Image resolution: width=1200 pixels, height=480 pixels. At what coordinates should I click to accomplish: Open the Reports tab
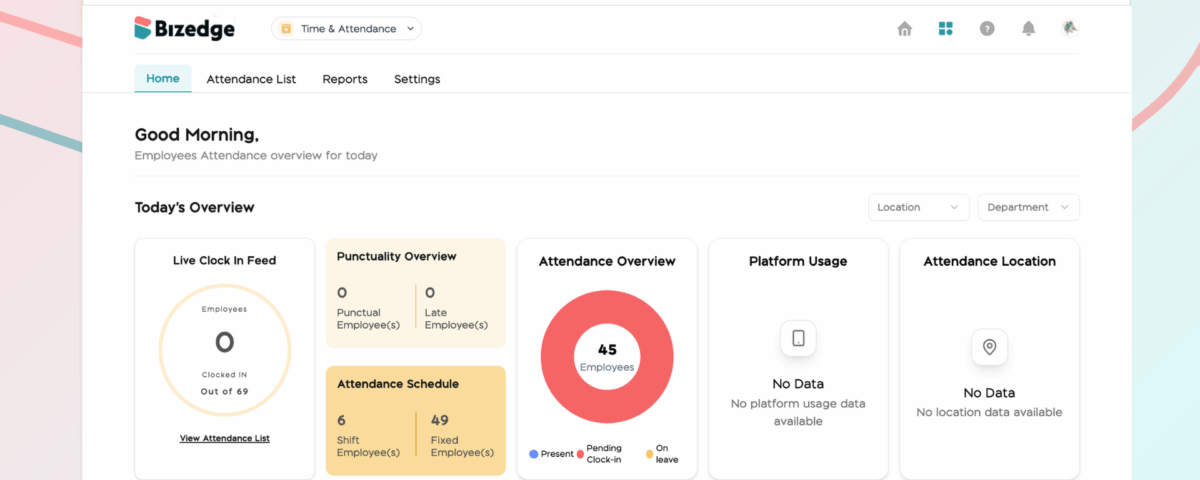[x=345, y=79]
